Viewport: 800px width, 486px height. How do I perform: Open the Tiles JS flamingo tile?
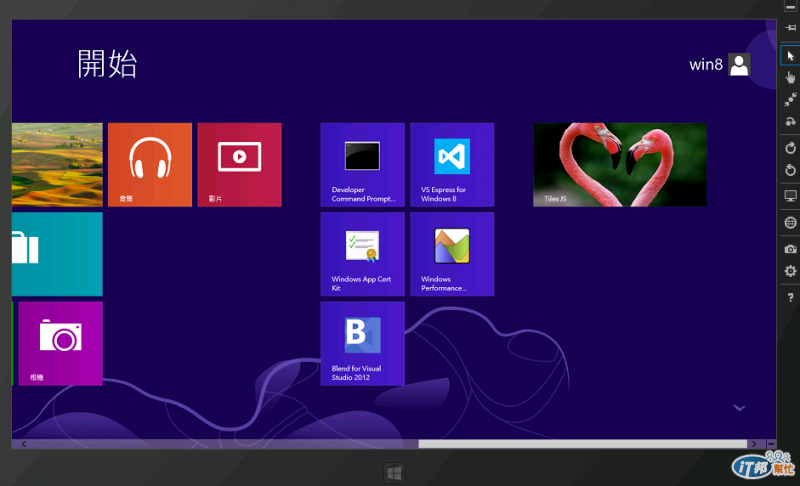(x=620, y=165)
